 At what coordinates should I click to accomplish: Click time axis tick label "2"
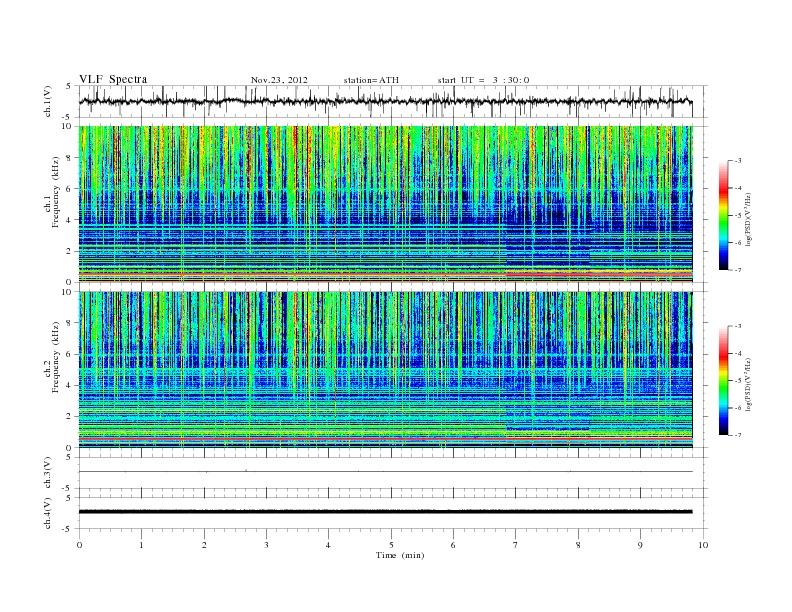point(204,545)
